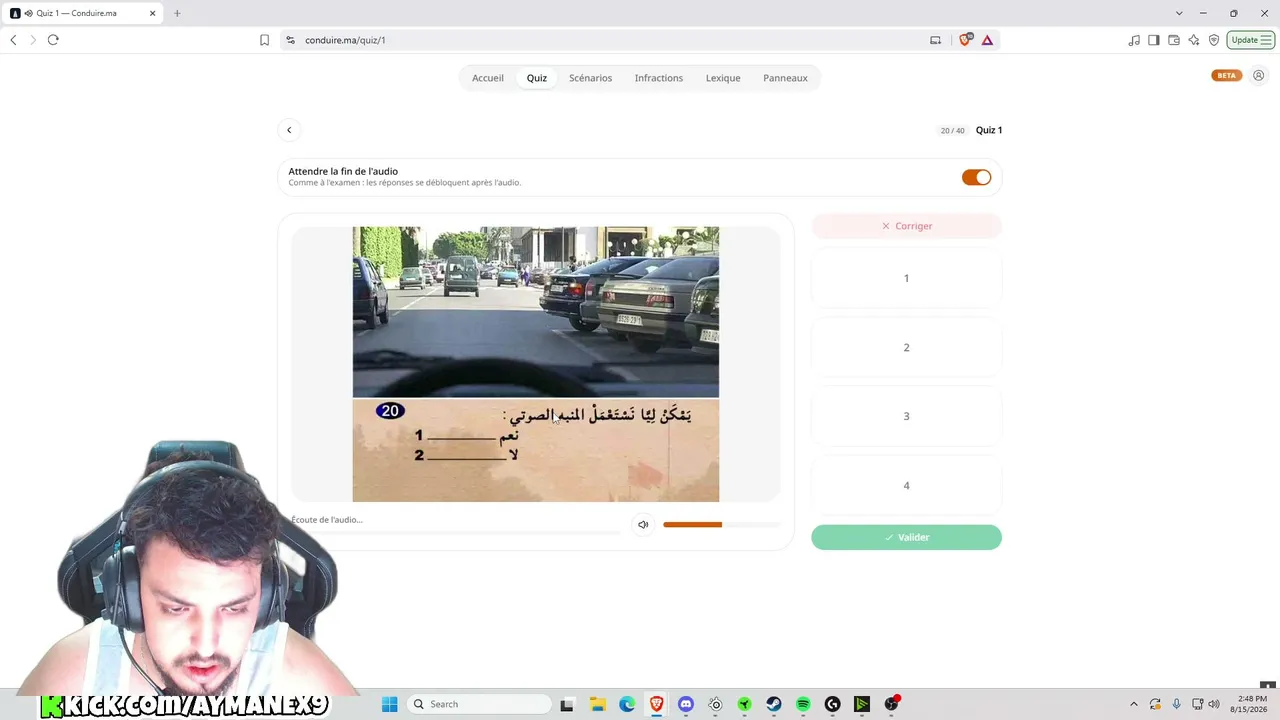The width and height of the screenshot is (1280, 720).
Task: Open the Panneaux nav tab
Action: [x=785, y=78]
